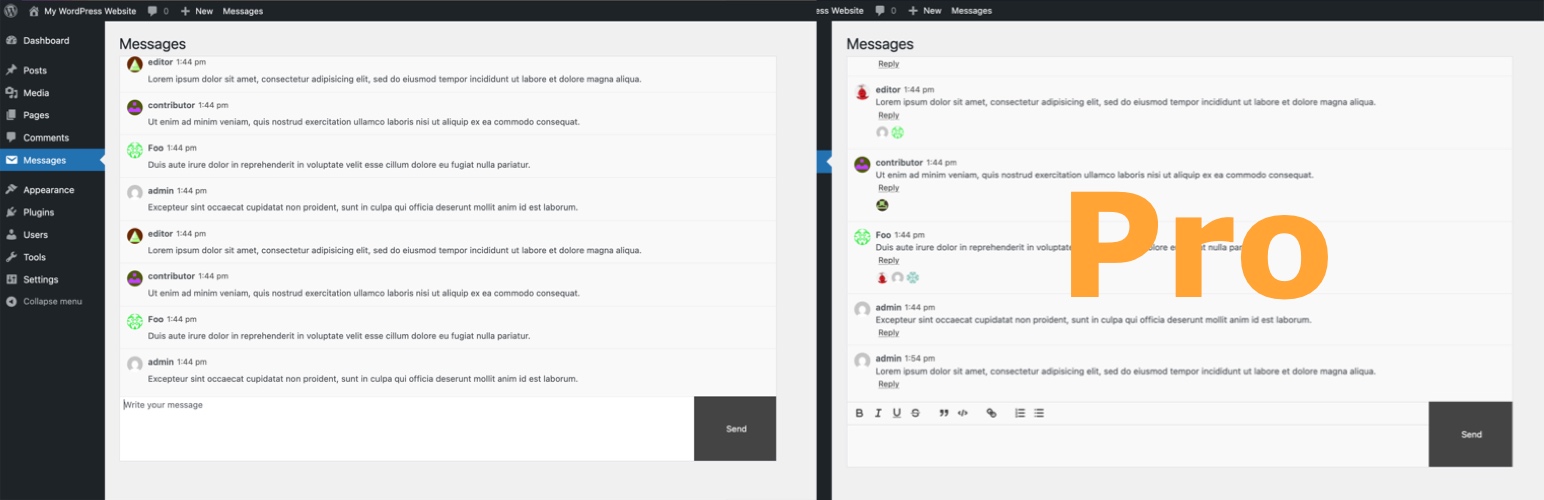1544x500 pixels.
Task: Click Send in the right Pro panel
Action: pyautogui.click(x=1471, y=434)
